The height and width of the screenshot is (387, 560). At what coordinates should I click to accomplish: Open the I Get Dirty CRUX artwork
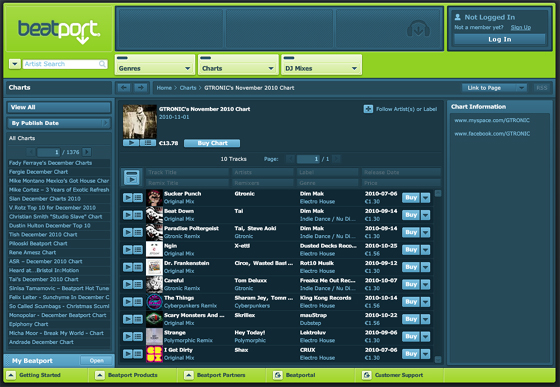154,354
